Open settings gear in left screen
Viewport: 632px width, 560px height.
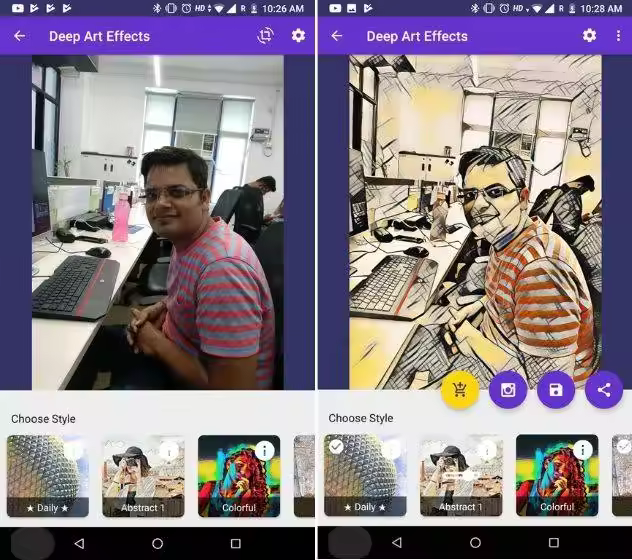pos(298,36)
